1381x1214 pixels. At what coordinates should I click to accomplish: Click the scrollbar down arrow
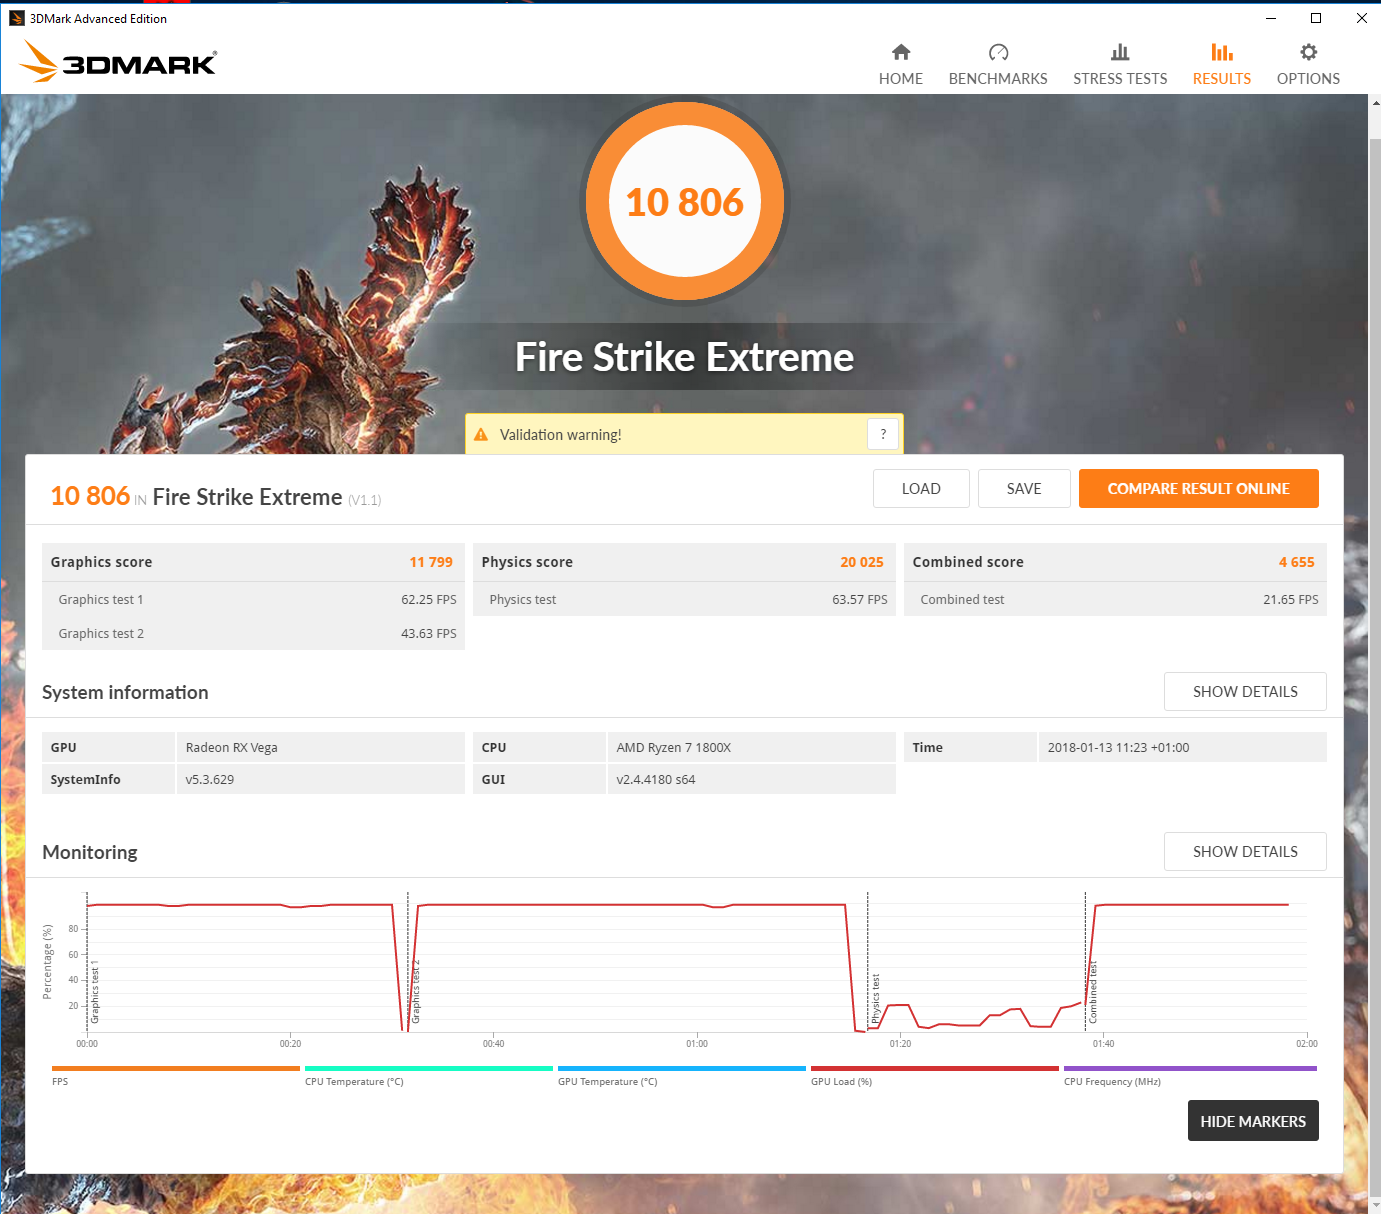(1375, 1205)
